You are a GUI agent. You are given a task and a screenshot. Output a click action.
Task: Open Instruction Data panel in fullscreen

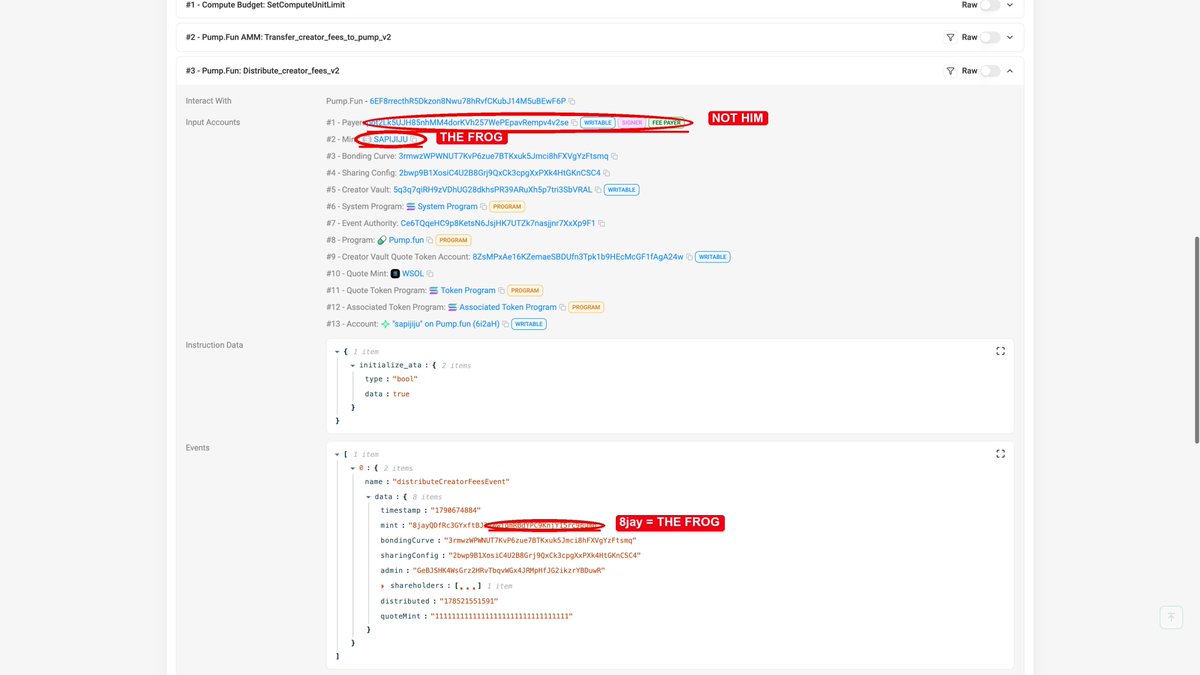[1000, 351]
